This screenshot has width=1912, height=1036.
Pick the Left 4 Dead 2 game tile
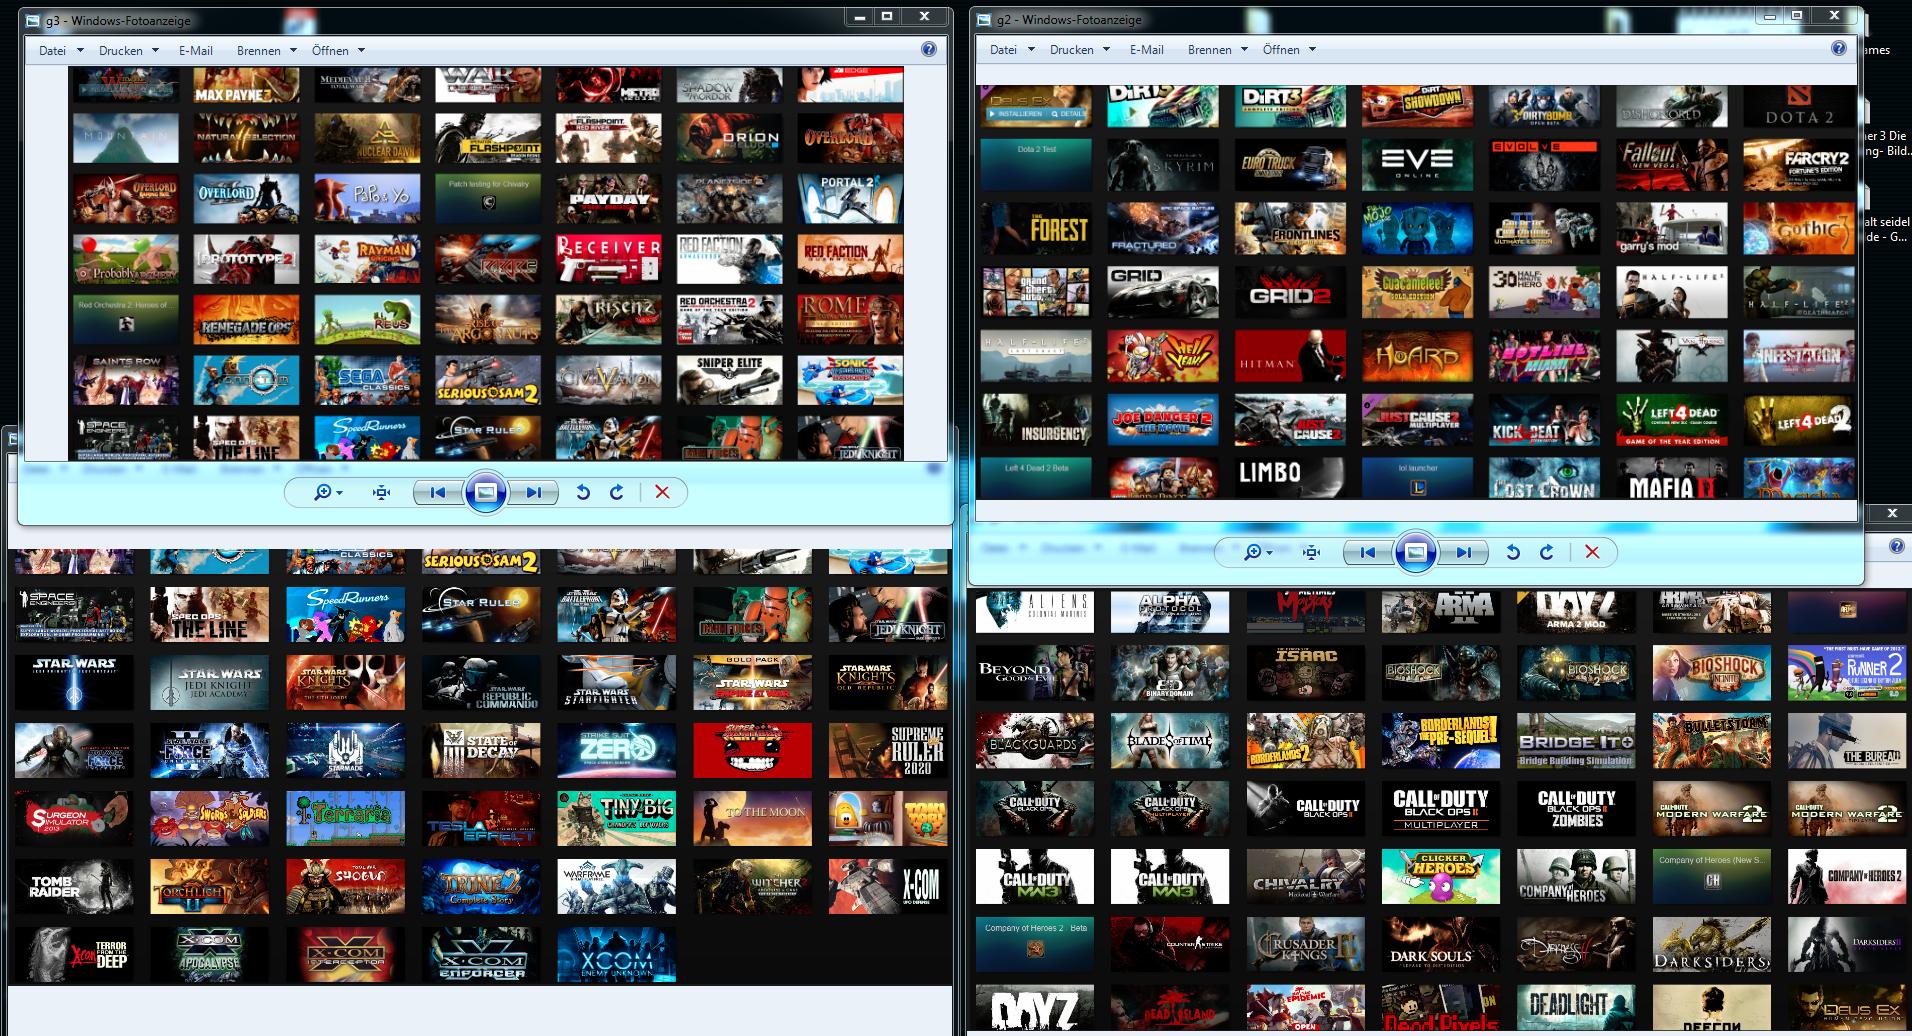coord(1798,420)
